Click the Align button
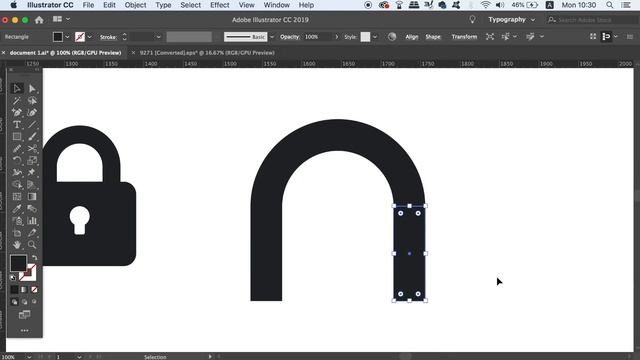 (411, 37)
